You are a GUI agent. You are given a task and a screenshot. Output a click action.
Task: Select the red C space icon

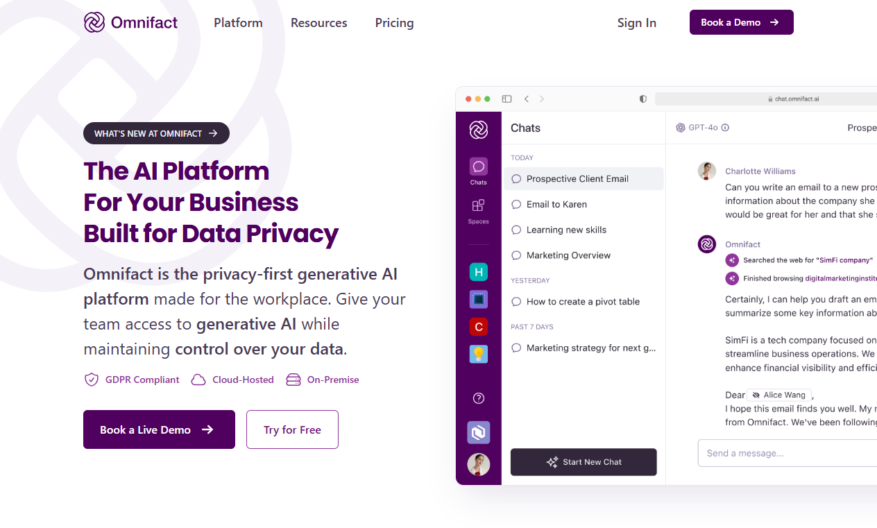[478, 327]
